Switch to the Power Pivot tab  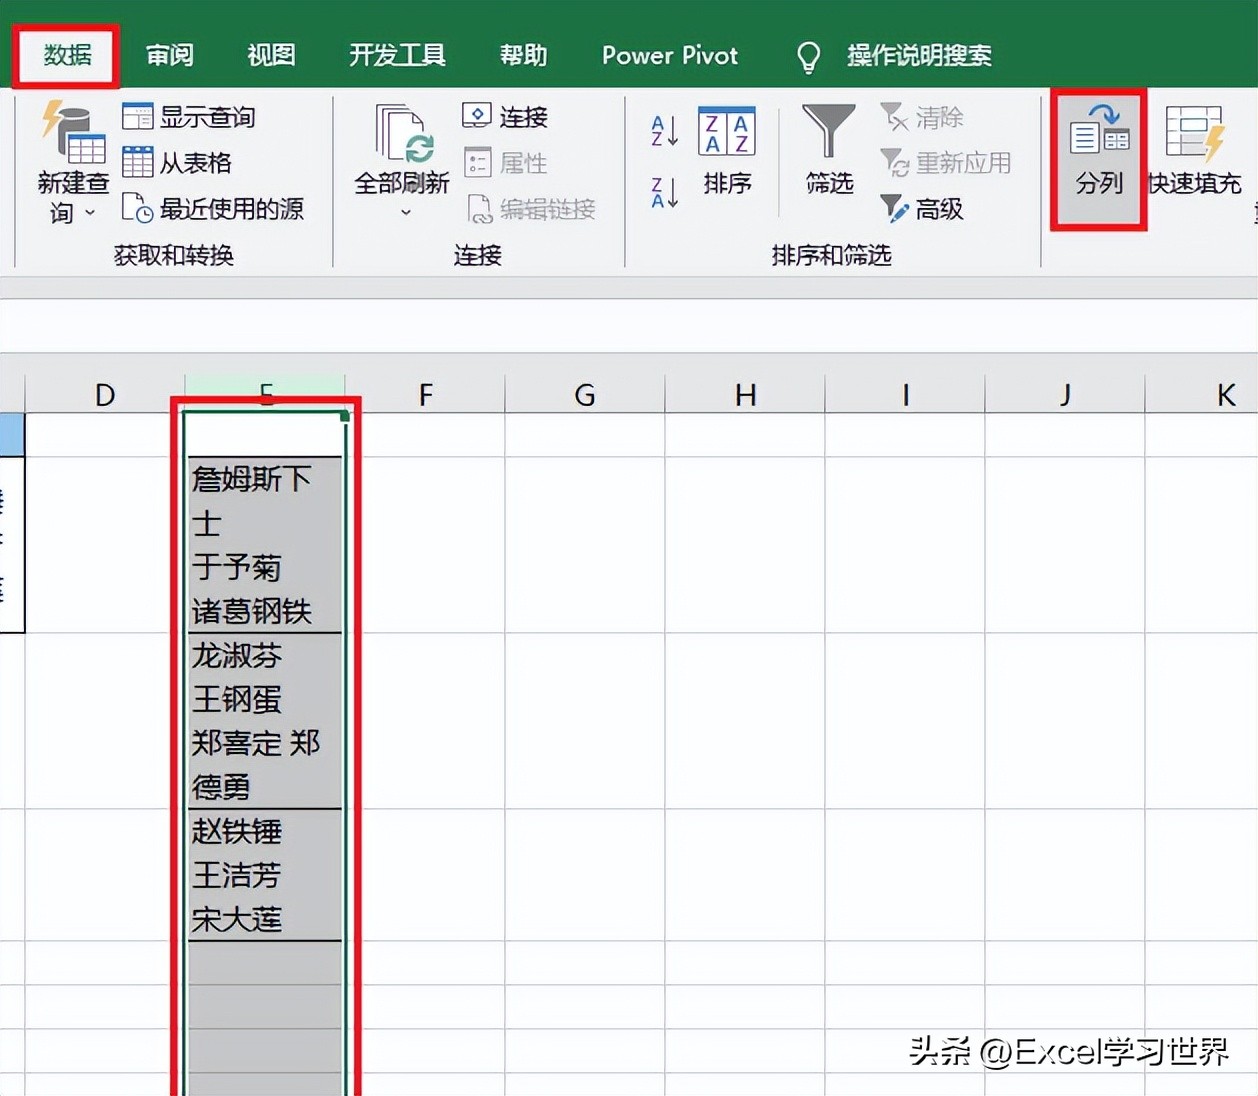(x=669, y=55)
